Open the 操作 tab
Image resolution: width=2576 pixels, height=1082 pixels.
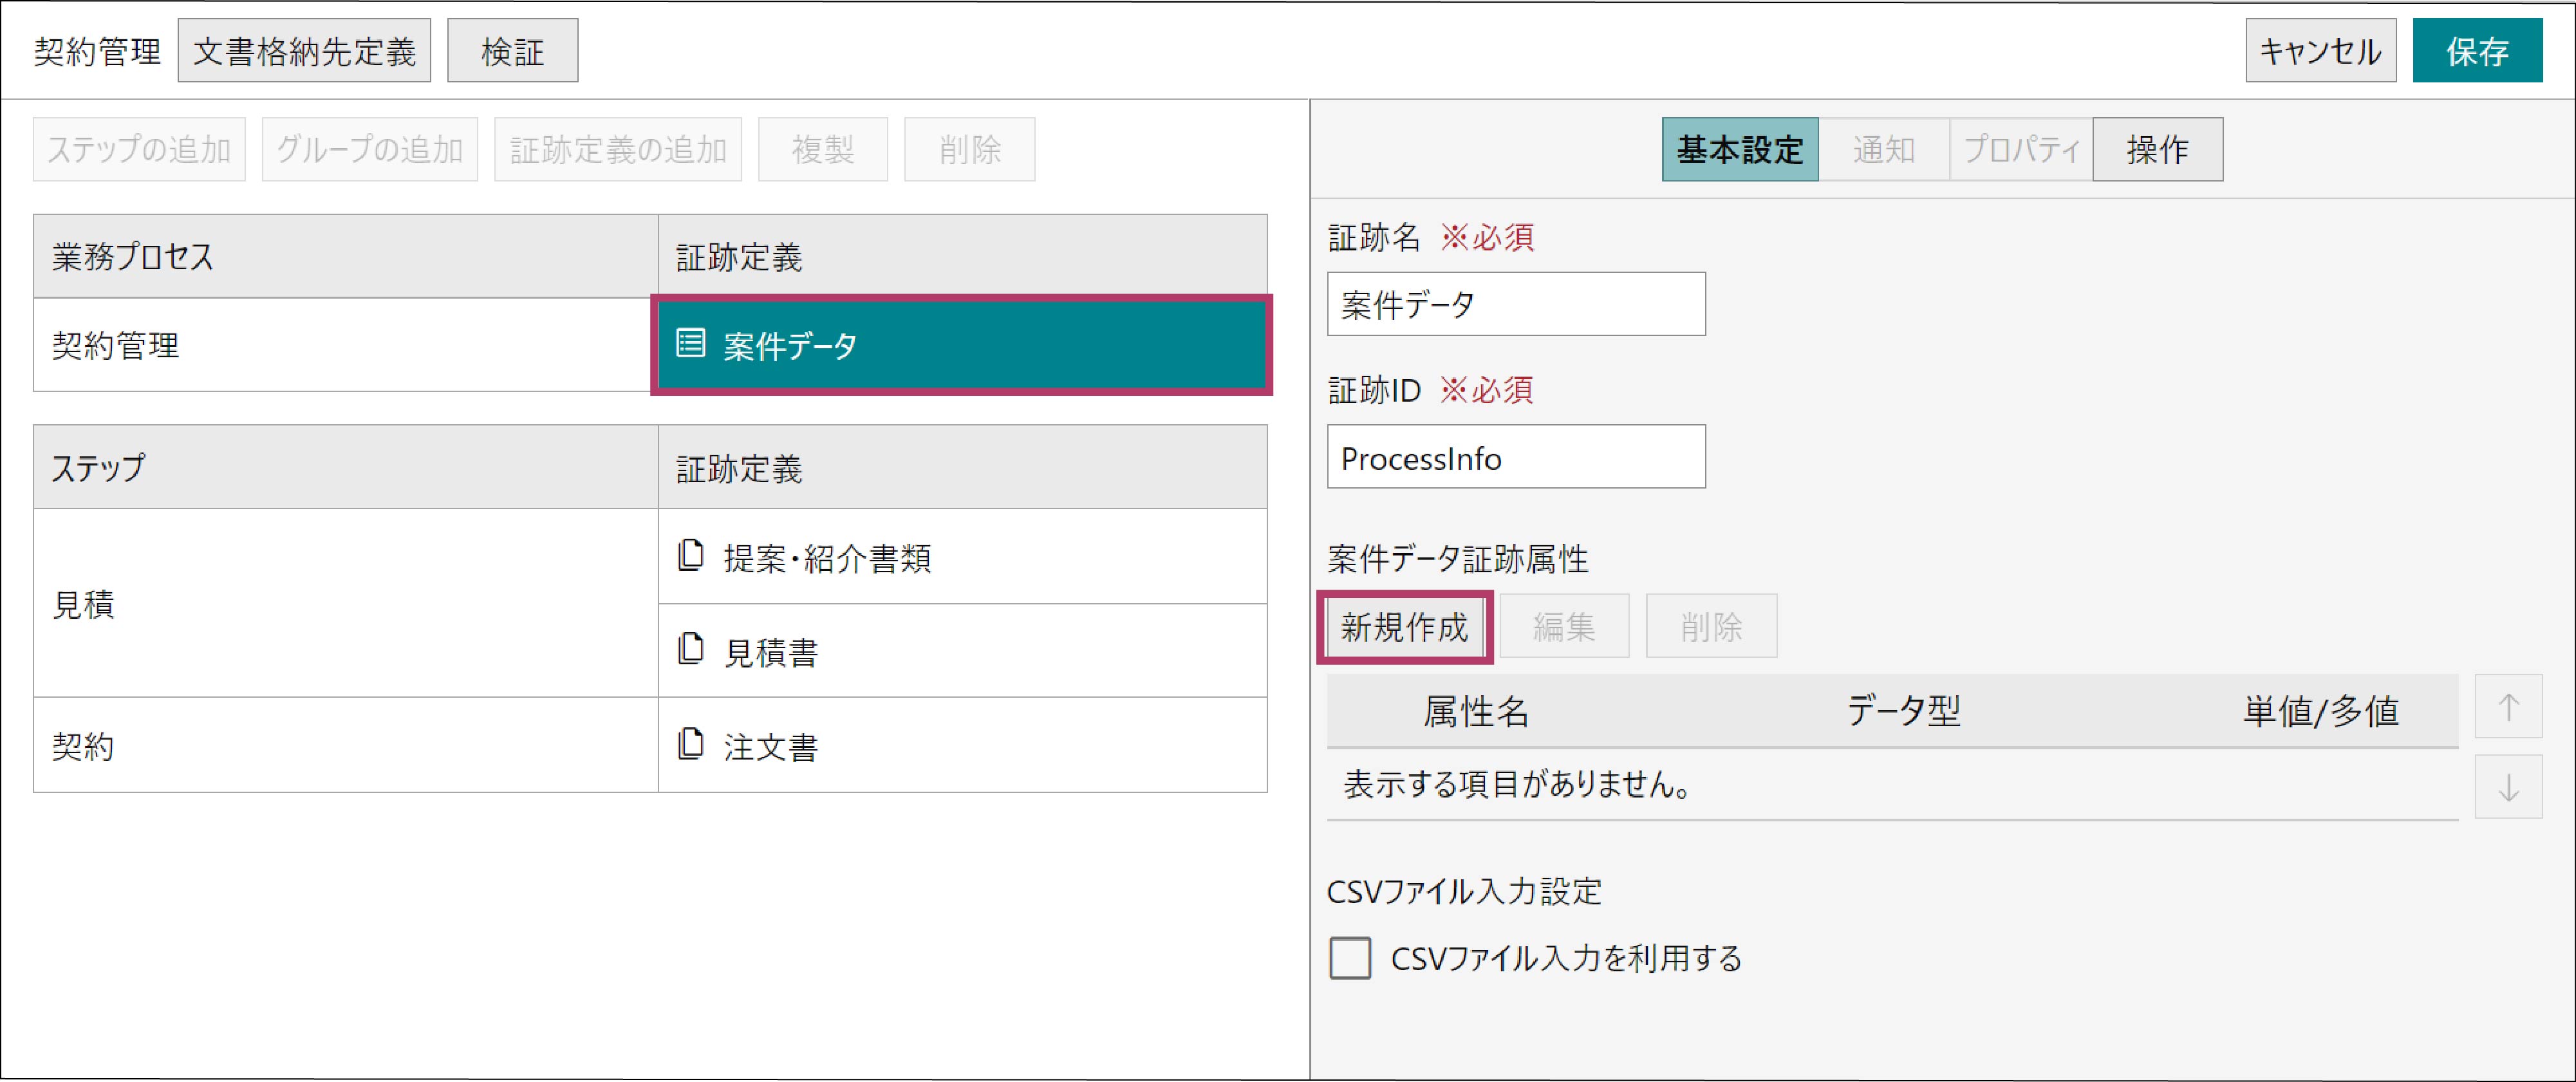point(2158,149)
